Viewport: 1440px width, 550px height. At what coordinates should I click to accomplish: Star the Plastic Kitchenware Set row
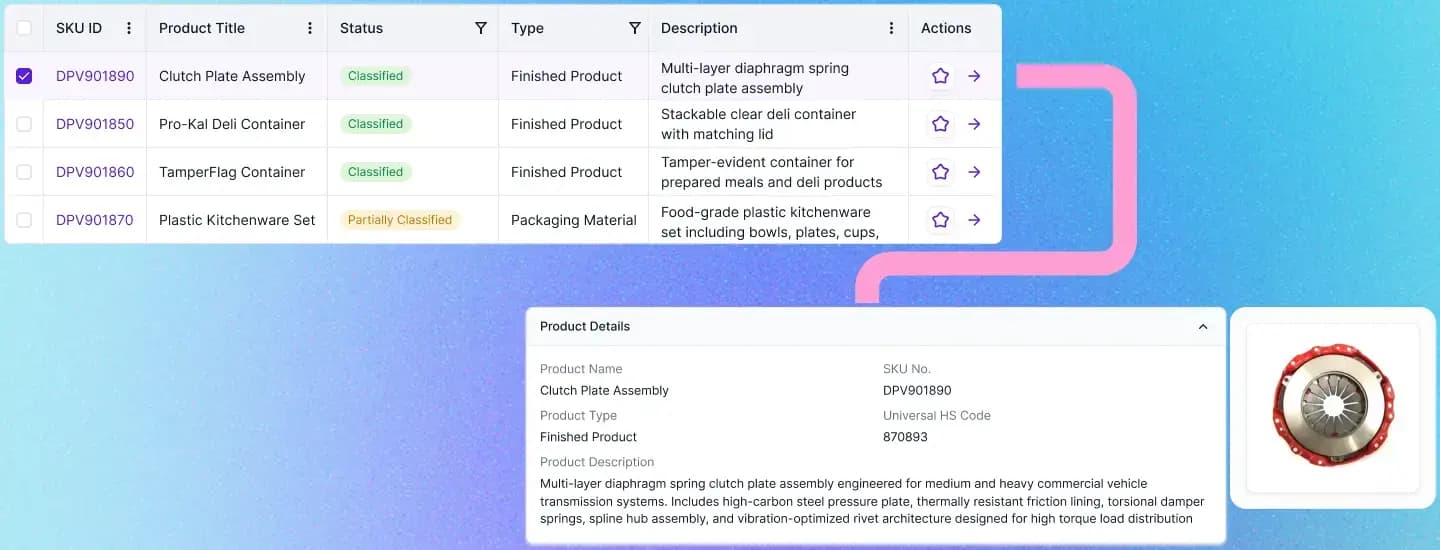940,220
